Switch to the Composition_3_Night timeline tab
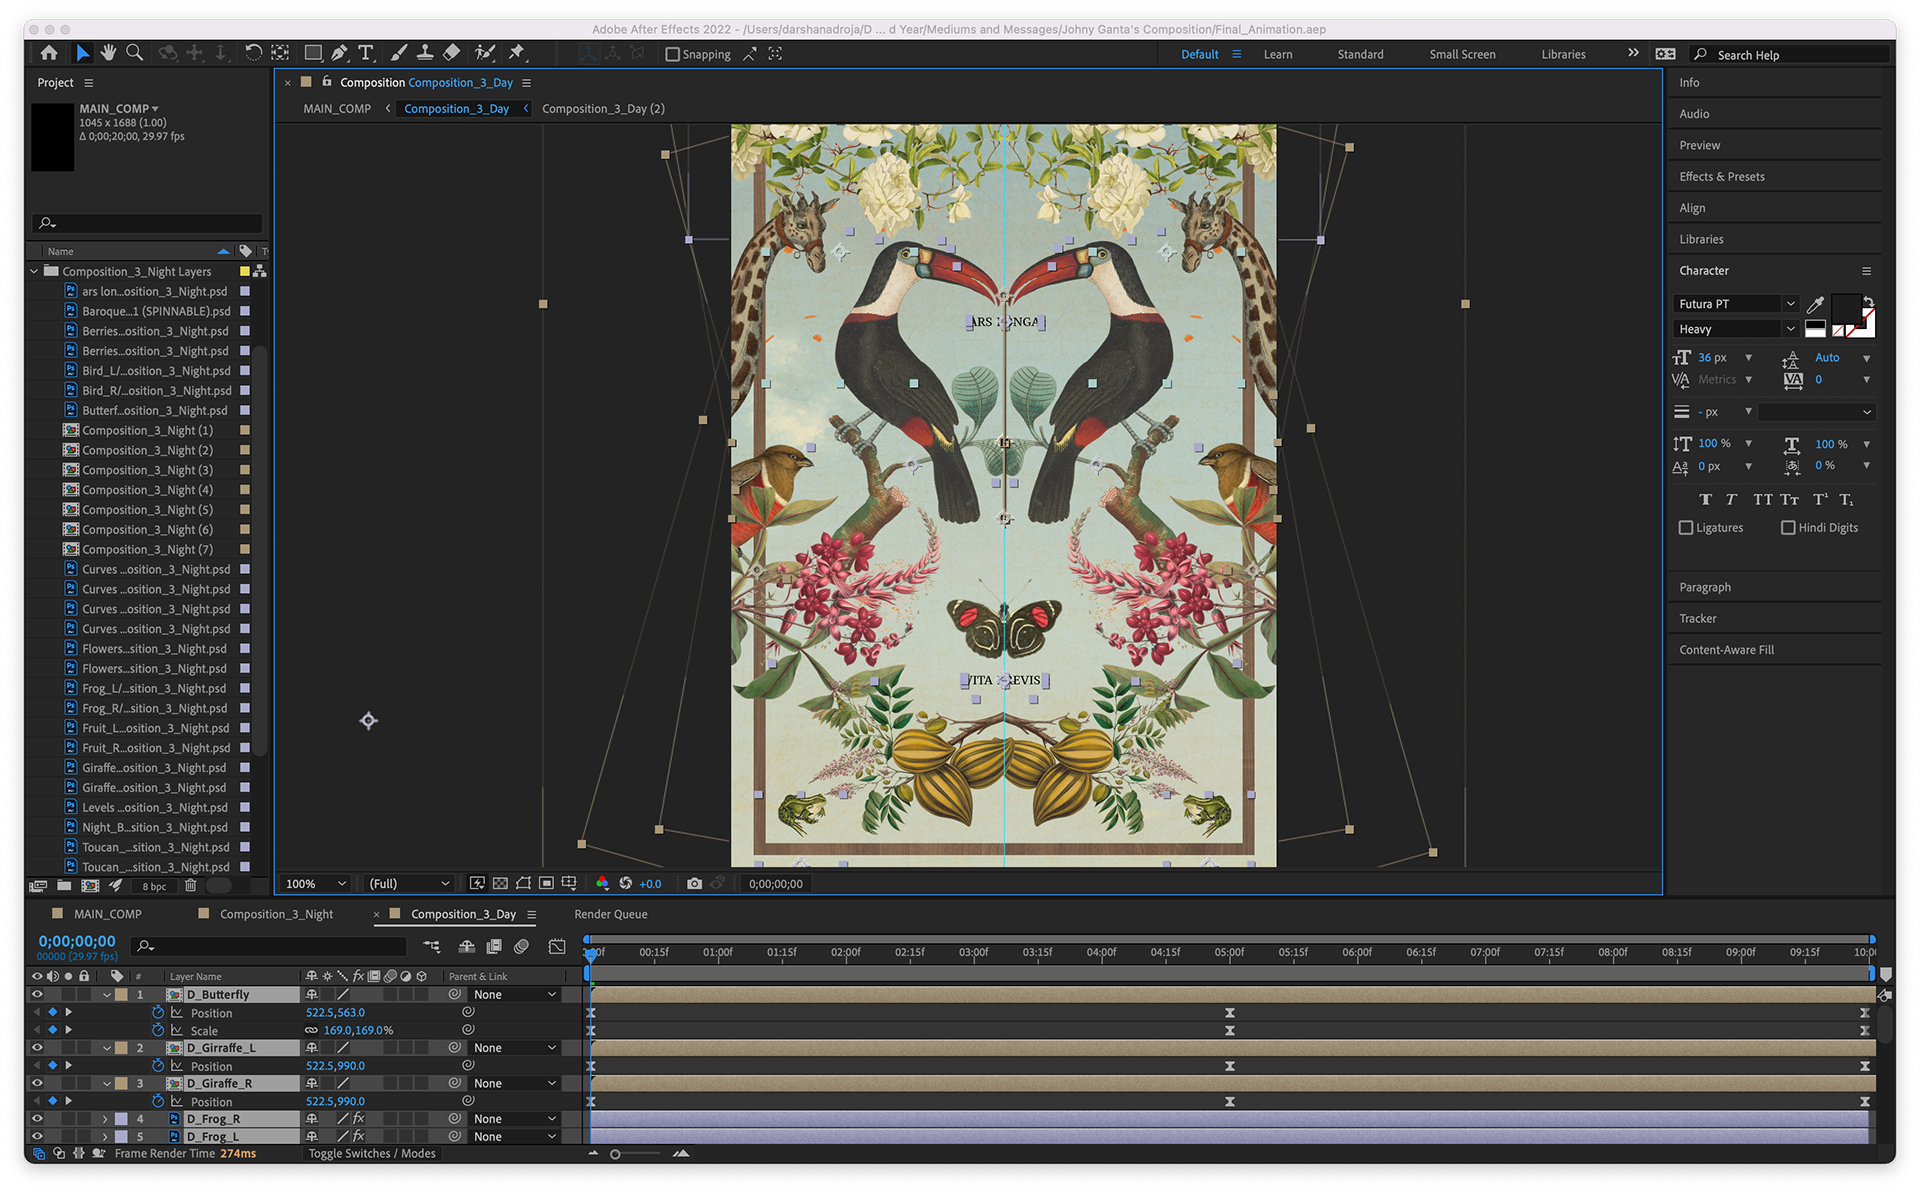 point(276,914)
